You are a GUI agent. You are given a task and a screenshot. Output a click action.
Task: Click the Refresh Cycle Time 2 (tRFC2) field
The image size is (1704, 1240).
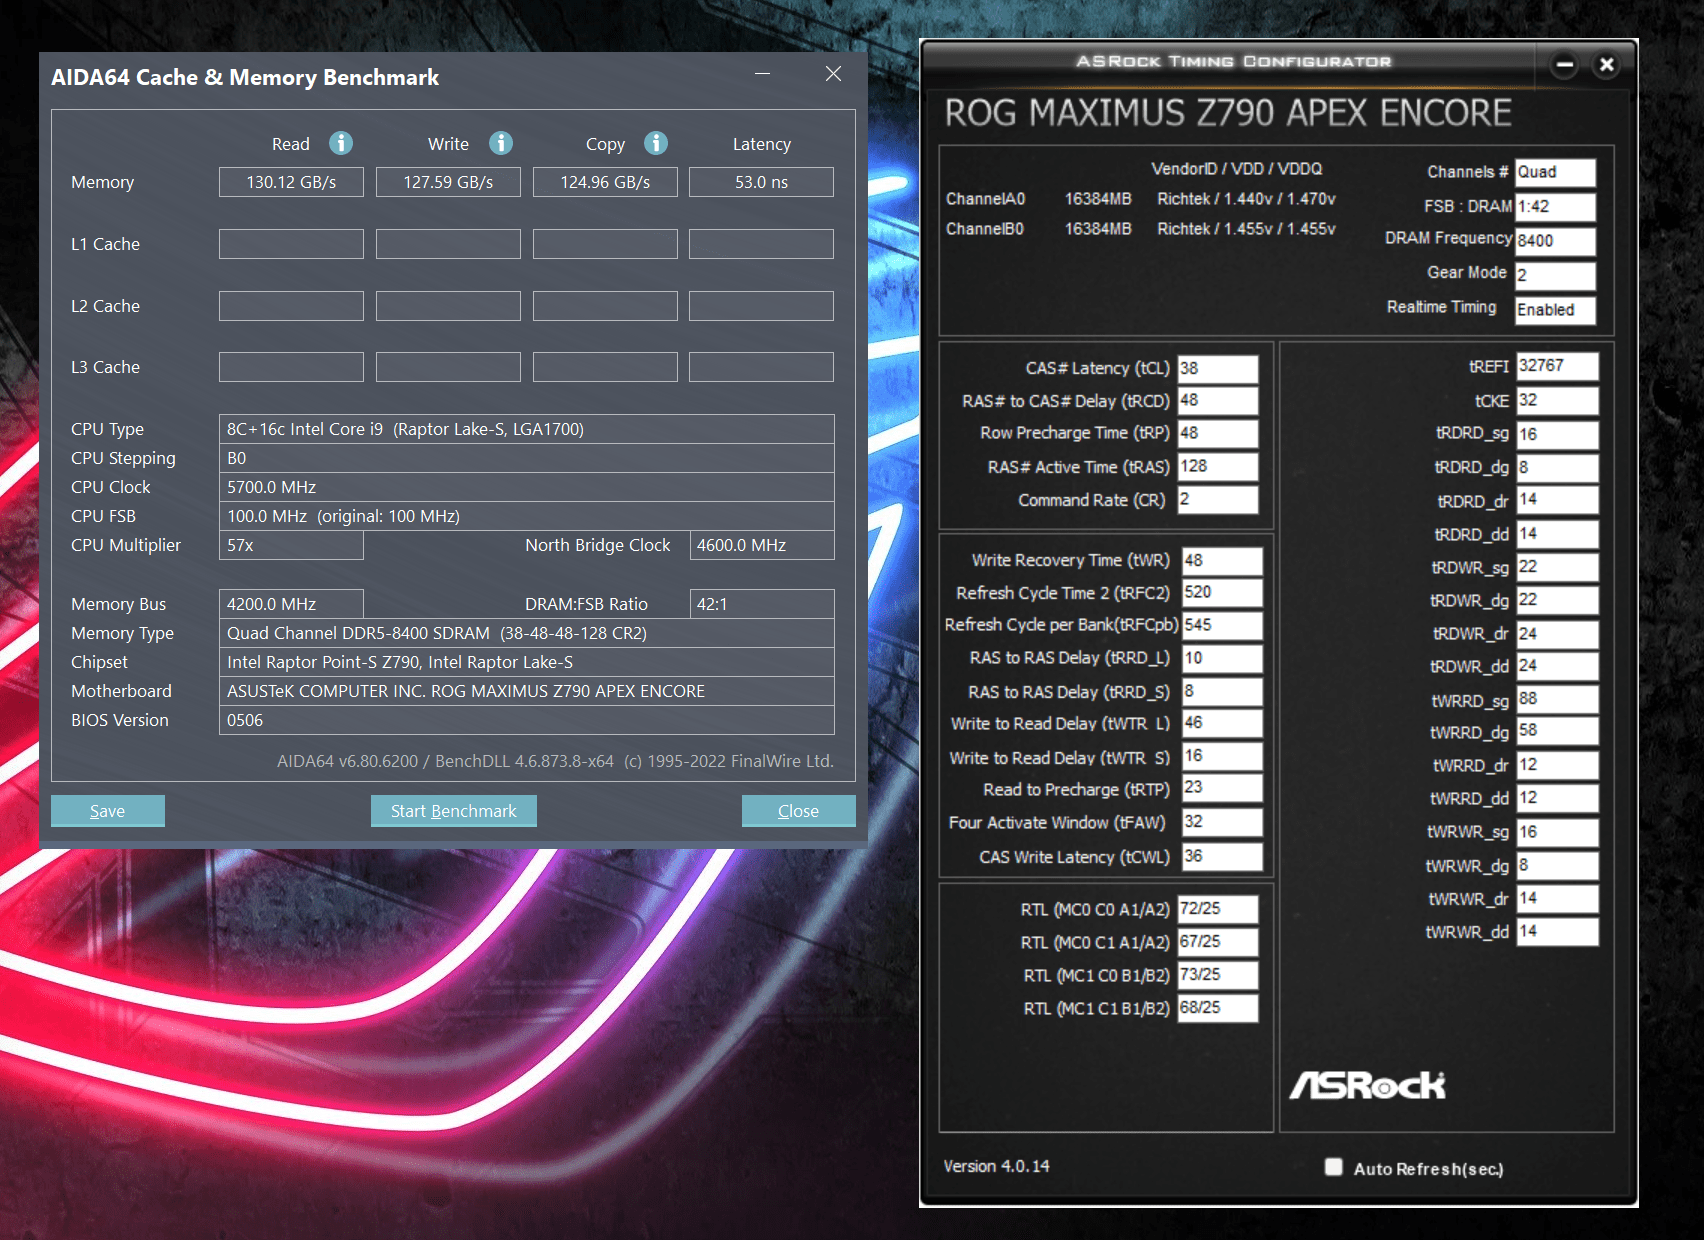[x=1222, y=592]
